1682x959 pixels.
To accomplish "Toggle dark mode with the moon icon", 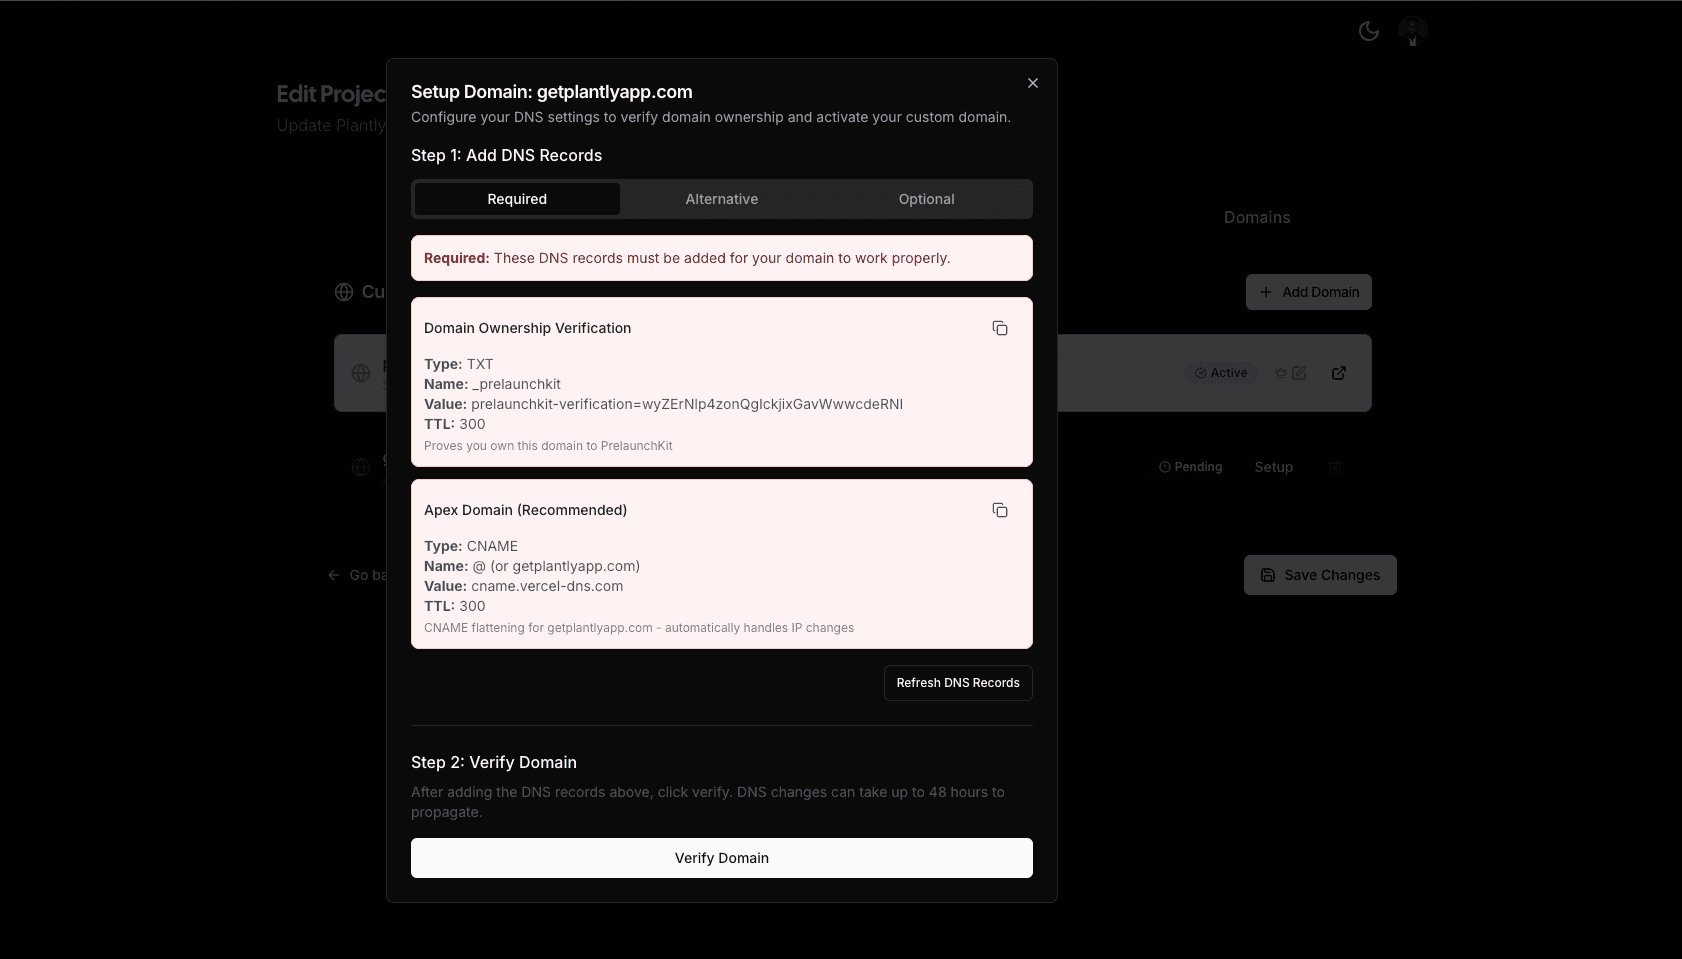I will [x=1368, y=32].
